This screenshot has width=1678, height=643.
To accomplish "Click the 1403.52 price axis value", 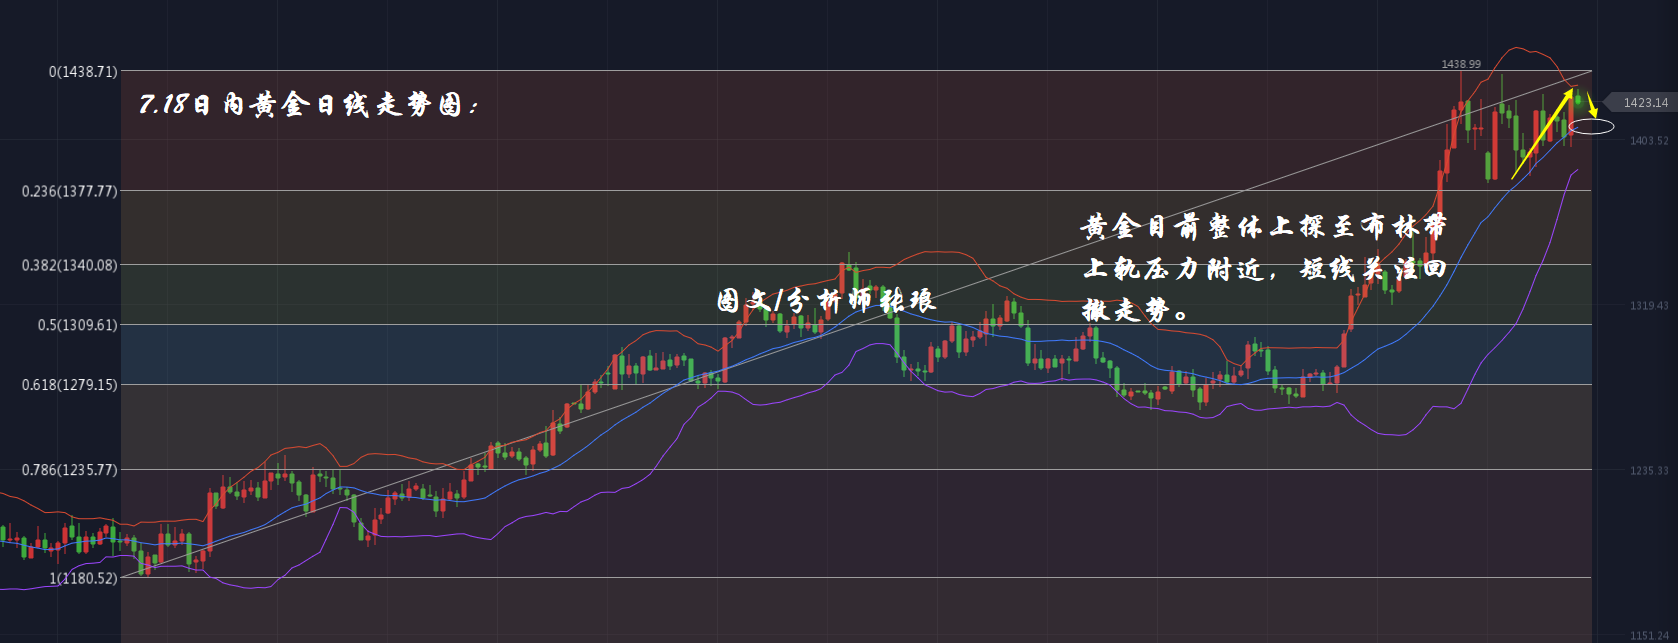I will pyautogui.click(x=1649, y=141).
